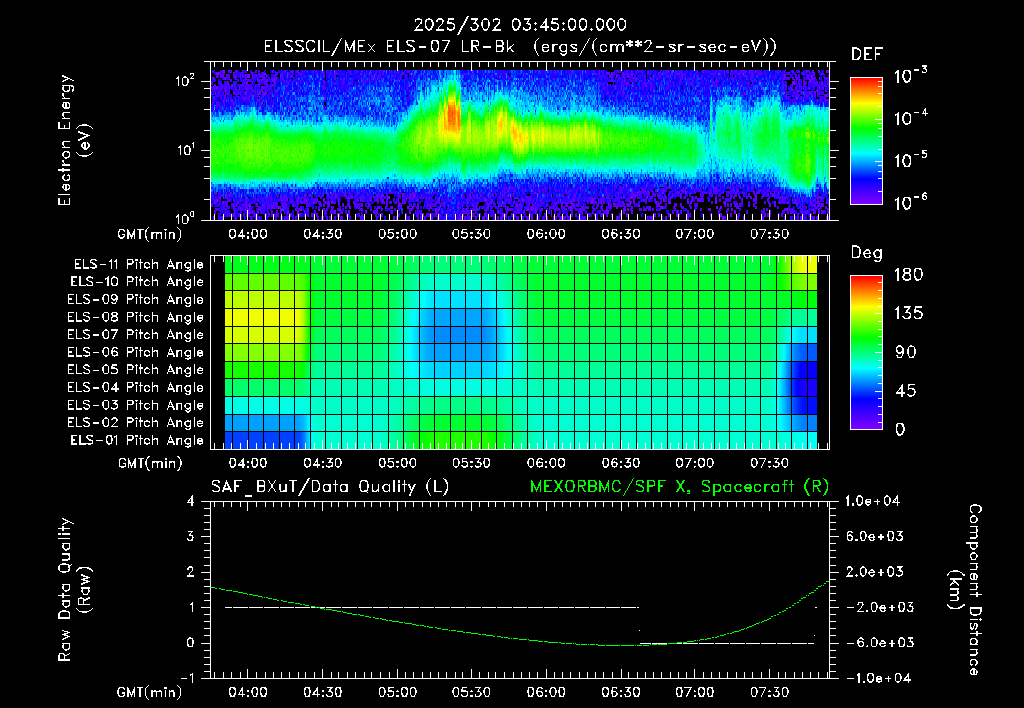Click the Deg pitch angle color bar
1024x708 pixels.
coord(866,352)
